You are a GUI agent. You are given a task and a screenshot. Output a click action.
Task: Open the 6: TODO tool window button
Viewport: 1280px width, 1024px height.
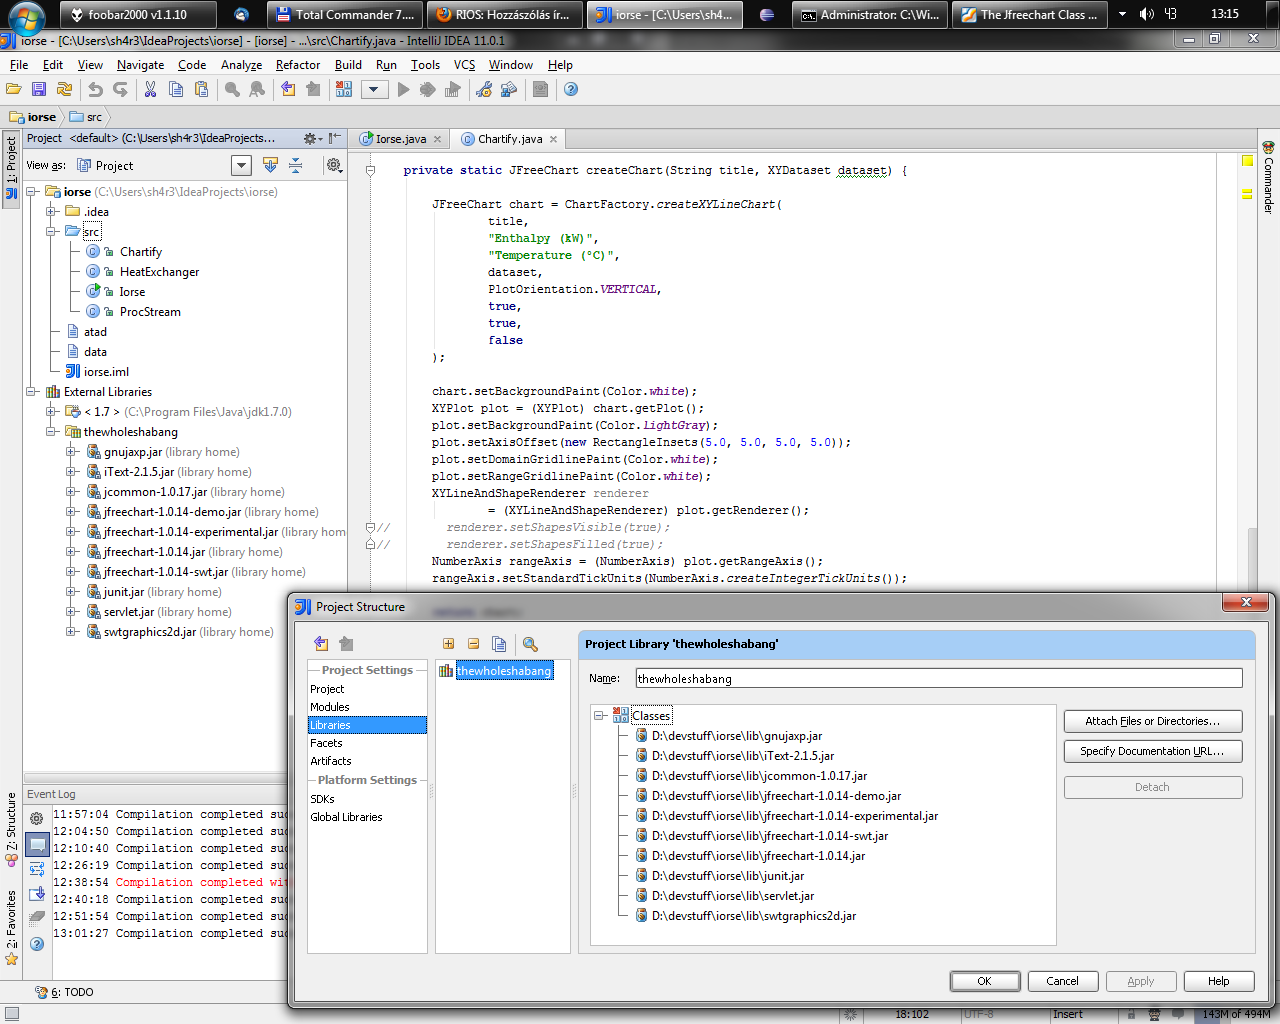(x=65, y=992)
